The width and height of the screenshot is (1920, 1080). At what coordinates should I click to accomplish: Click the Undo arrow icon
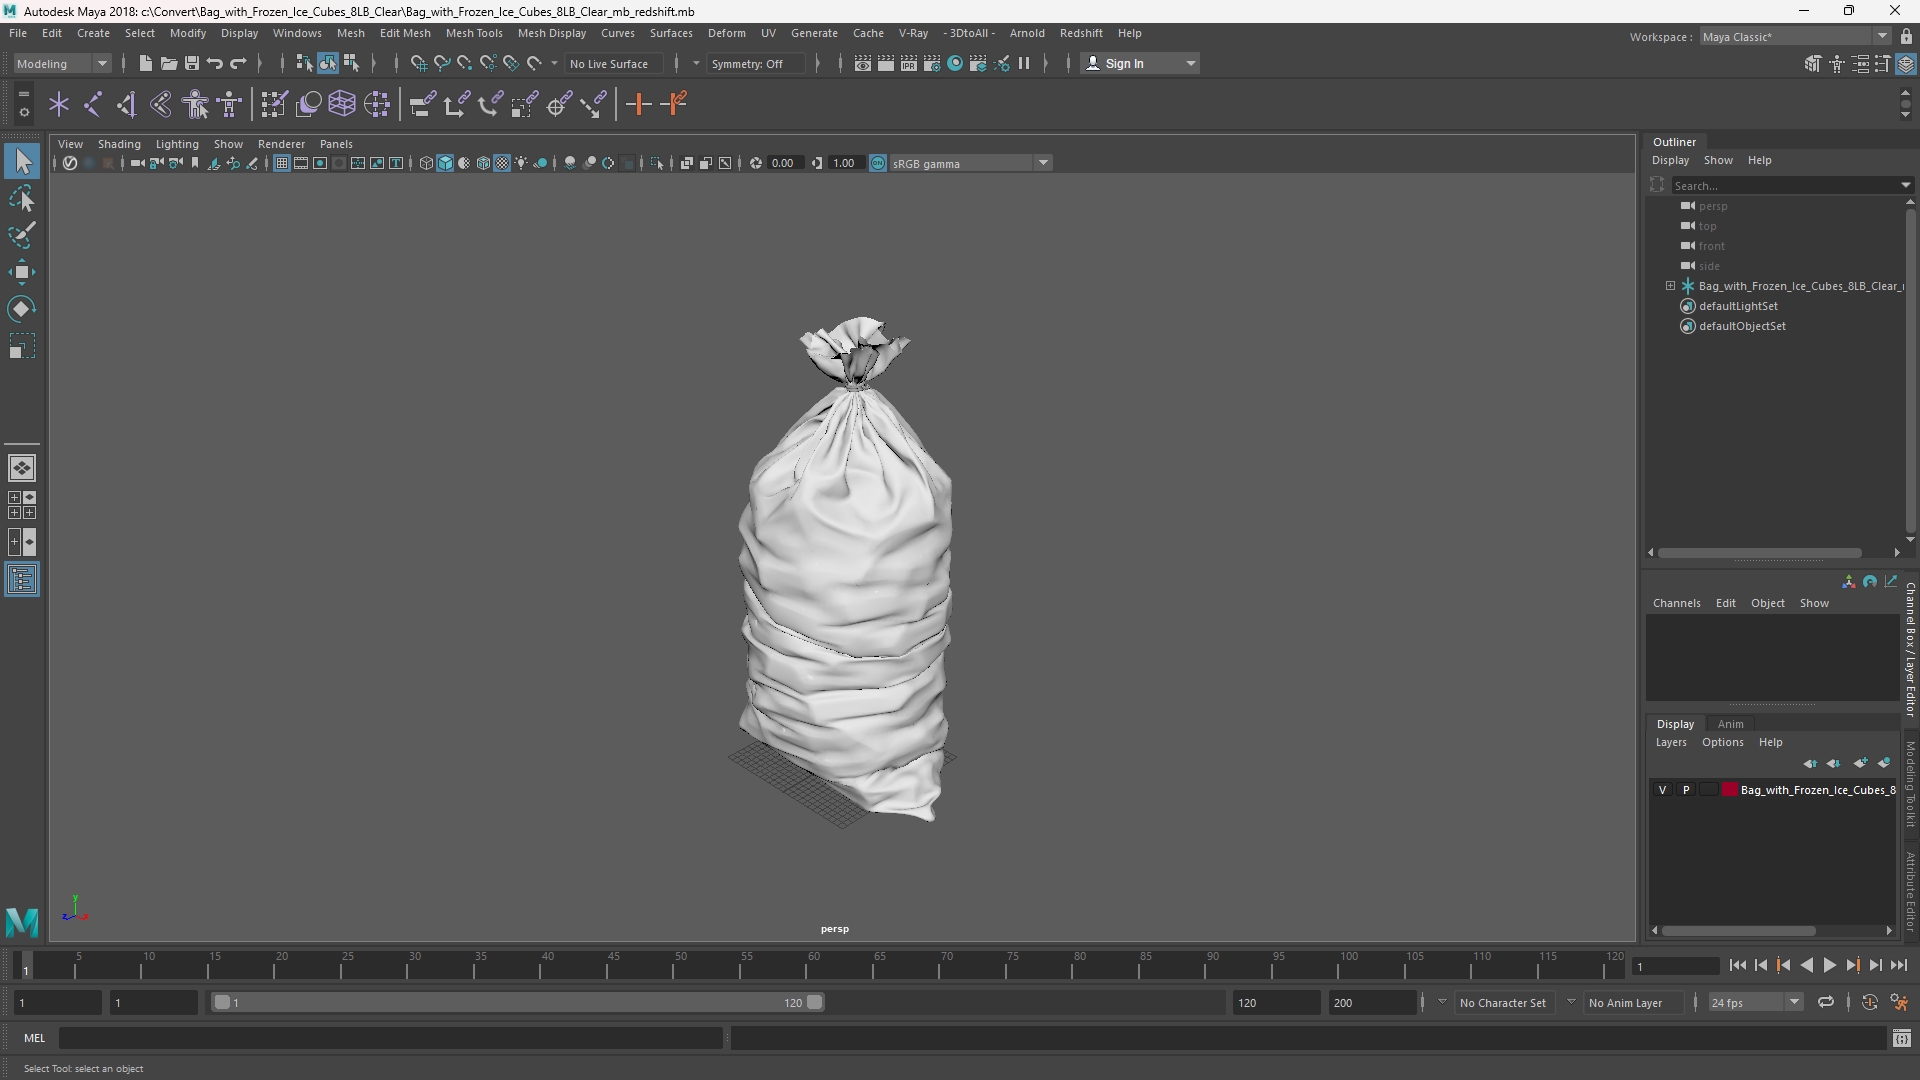(x=215, y=63)
